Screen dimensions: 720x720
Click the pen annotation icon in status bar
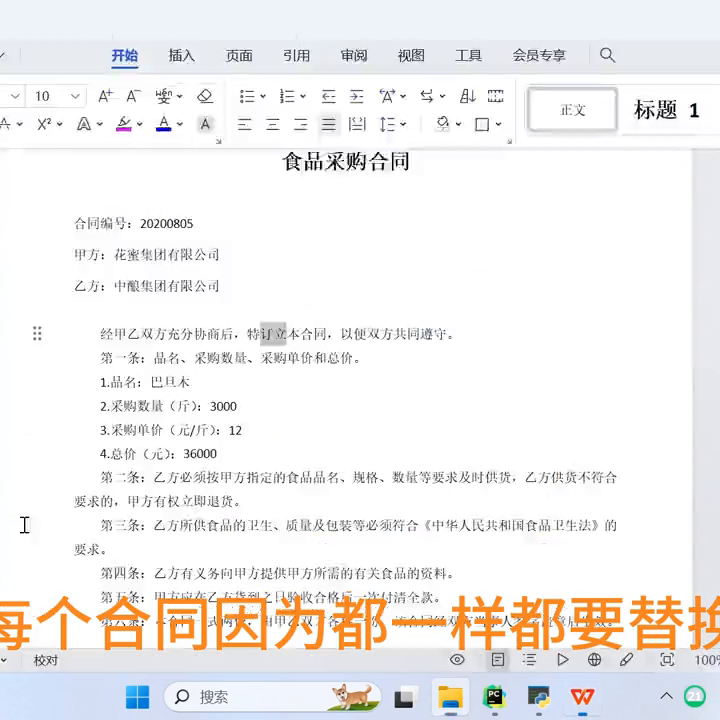[626, 660]
